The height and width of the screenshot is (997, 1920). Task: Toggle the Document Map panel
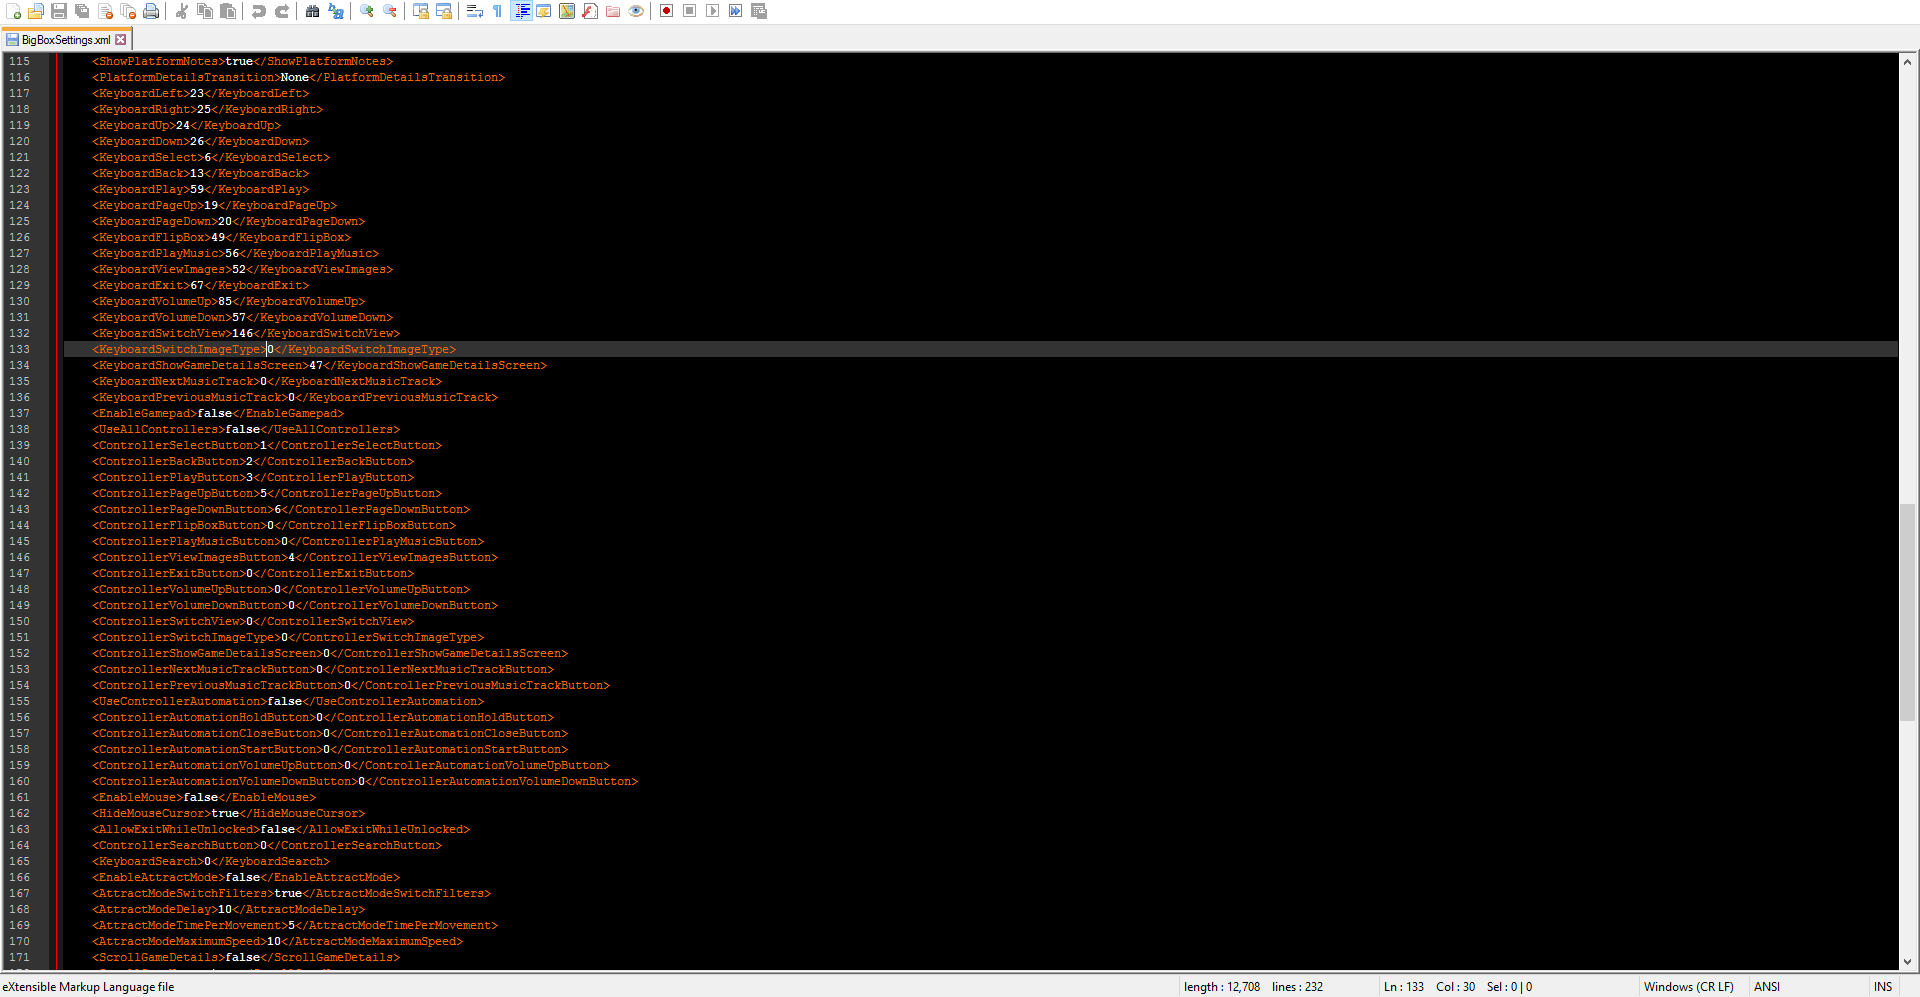pyautogui.click(x=567, y=11)
